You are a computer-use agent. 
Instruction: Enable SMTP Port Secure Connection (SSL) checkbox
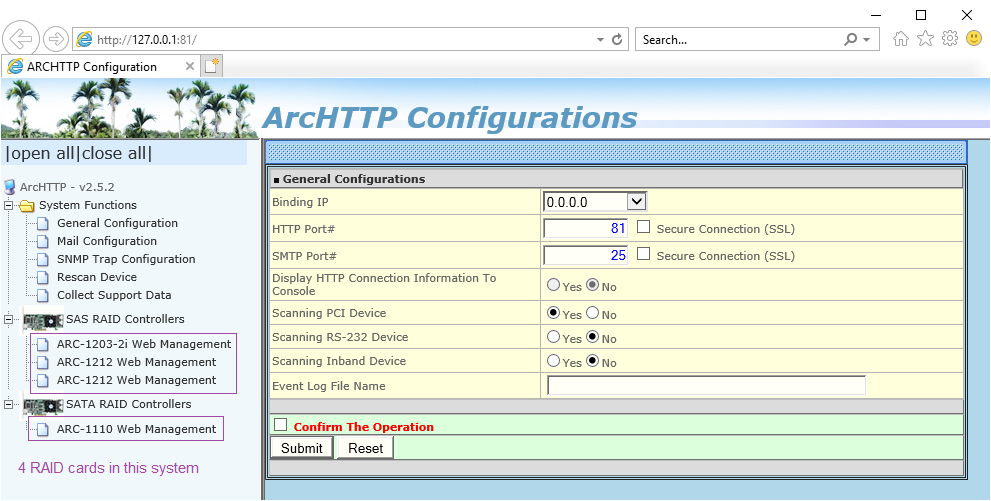point(643,254)
